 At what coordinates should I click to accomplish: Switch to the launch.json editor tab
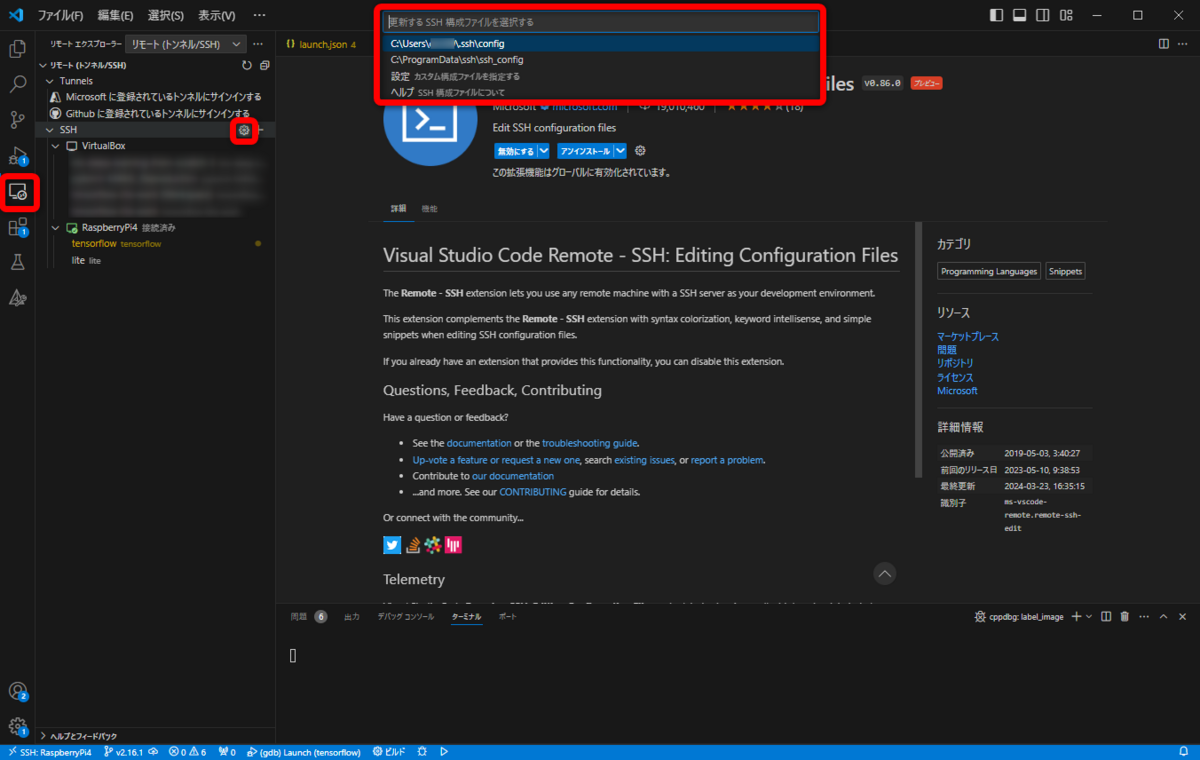(x=321, y=44)
